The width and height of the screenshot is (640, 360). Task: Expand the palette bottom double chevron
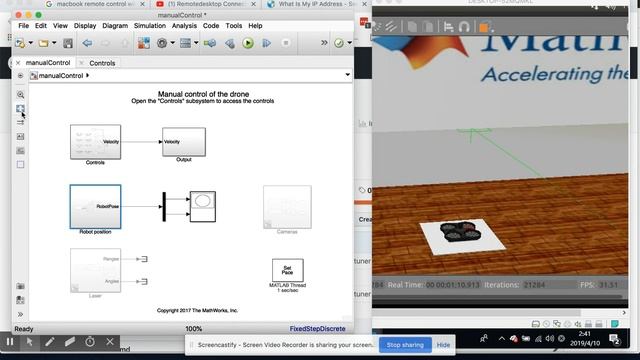20,314
